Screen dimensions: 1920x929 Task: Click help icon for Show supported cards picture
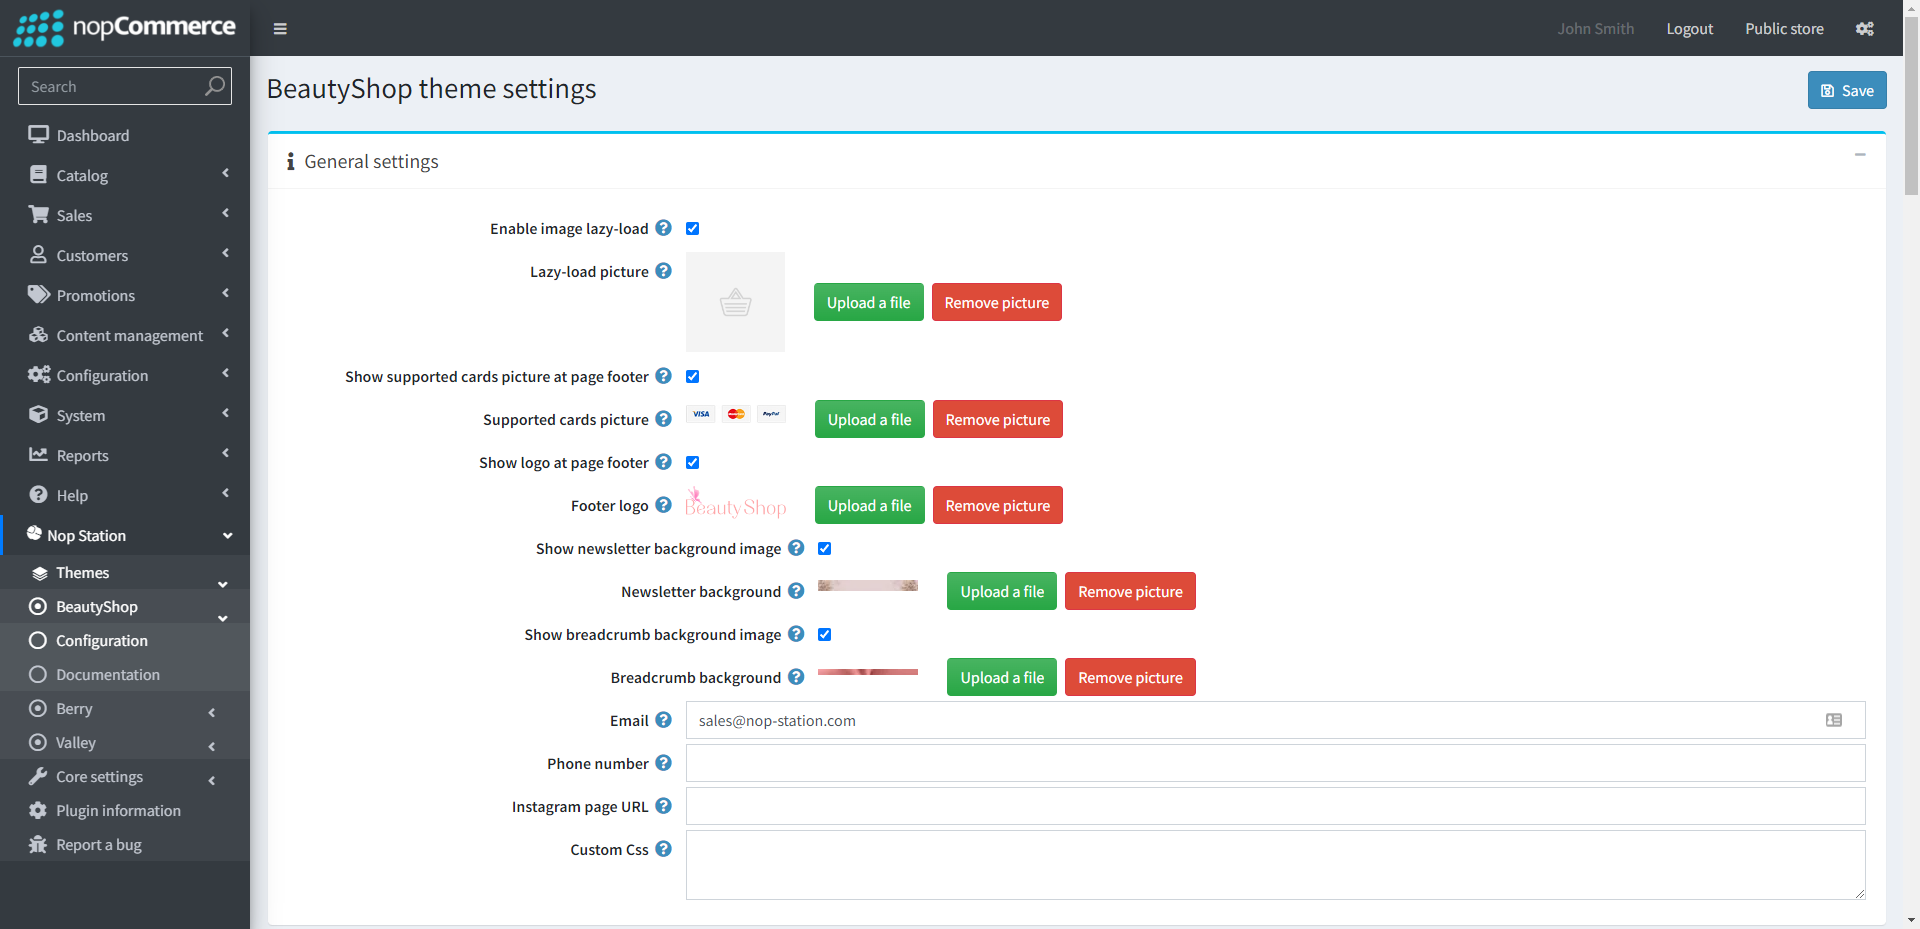663,376
